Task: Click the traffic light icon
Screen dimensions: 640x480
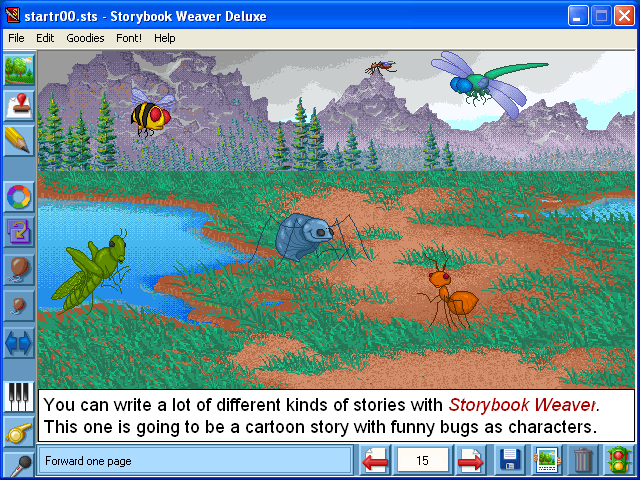Action: click(619, 461)
